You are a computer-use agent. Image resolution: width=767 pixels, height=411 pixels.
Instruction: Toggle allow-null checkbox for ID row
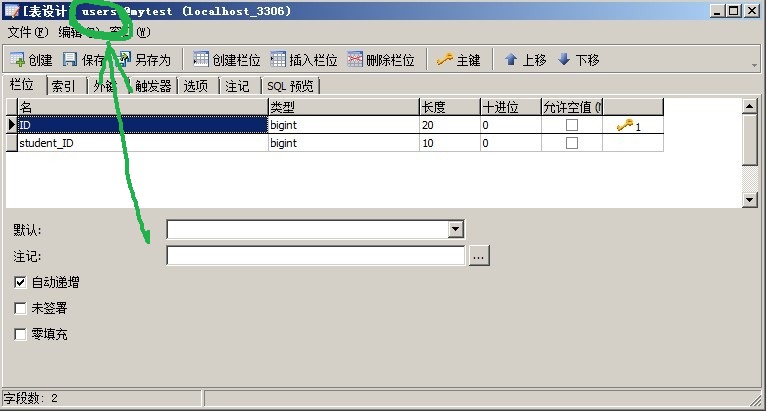(571, 125)
